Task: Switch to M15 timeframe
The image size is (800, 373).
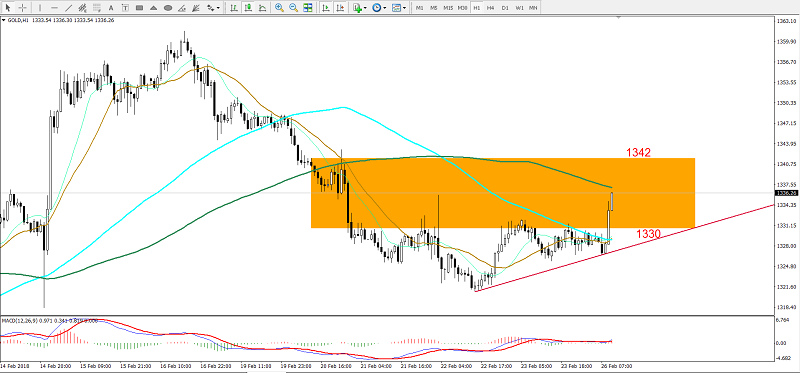Action: click(x=448, y=8)
